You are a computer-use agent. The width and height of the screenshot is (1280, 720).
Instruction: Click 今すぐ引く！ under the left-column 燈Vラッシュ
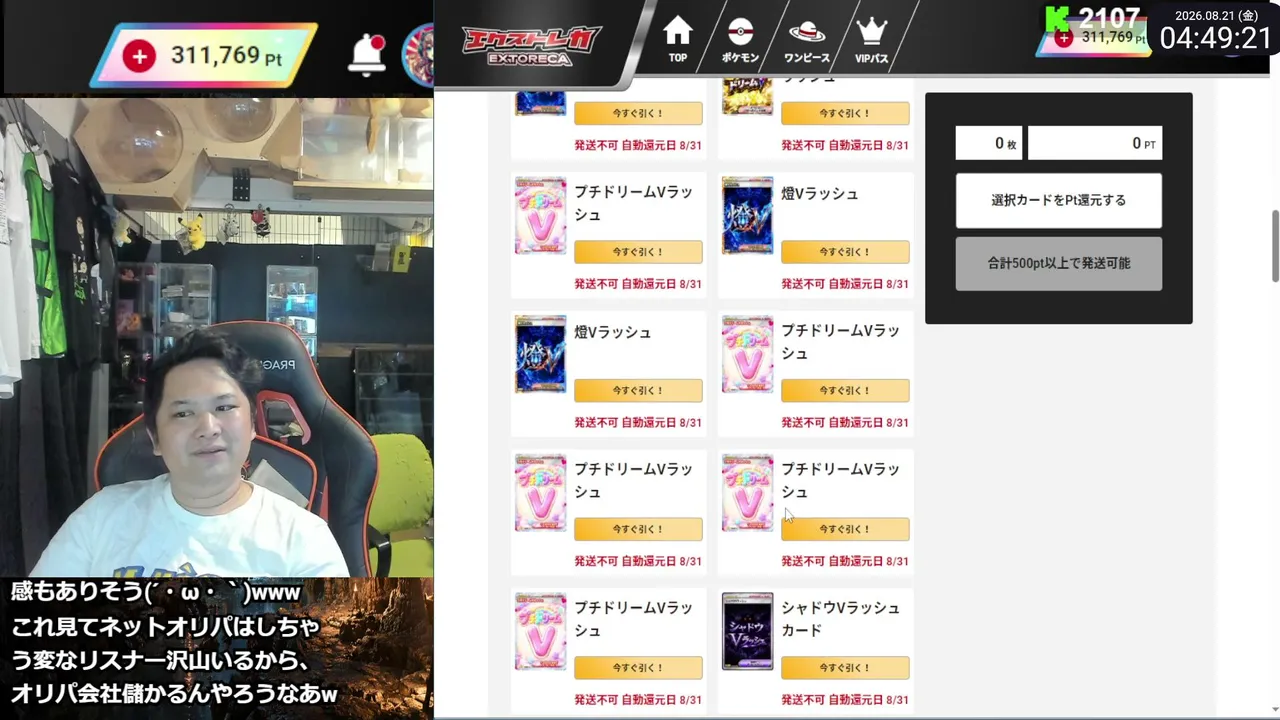click(638, 391)
